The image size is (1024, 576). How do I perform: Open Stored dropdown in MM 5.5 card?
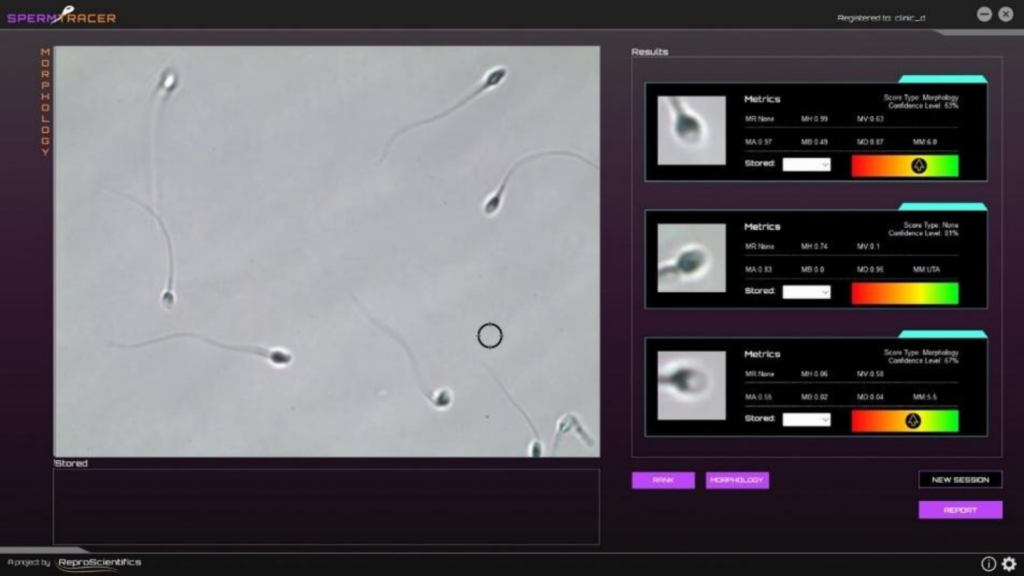[x=807, y=419]
